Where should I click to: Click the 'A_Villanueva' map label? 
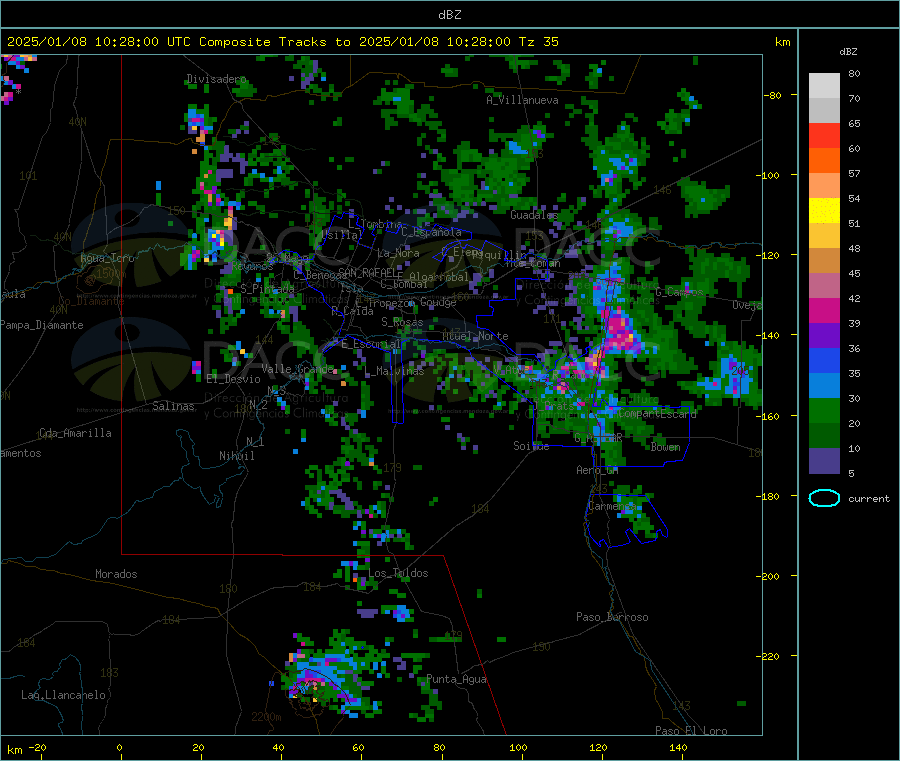522,100
